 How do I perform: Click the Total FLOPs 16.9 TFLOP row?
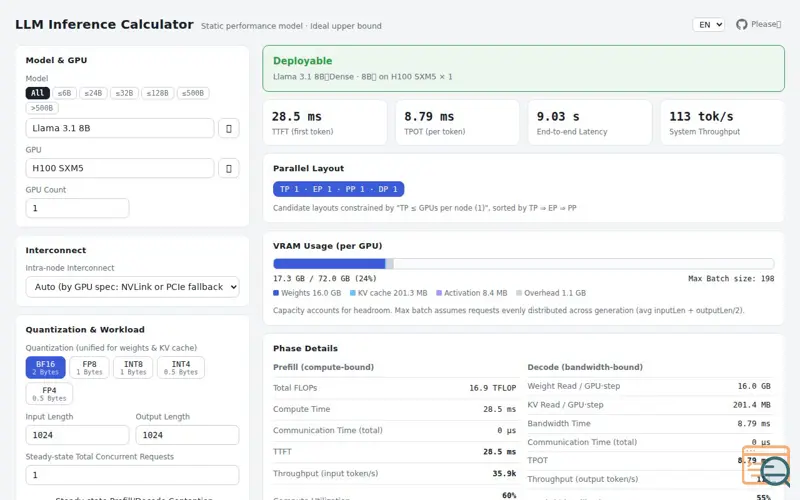click(394, 388)
